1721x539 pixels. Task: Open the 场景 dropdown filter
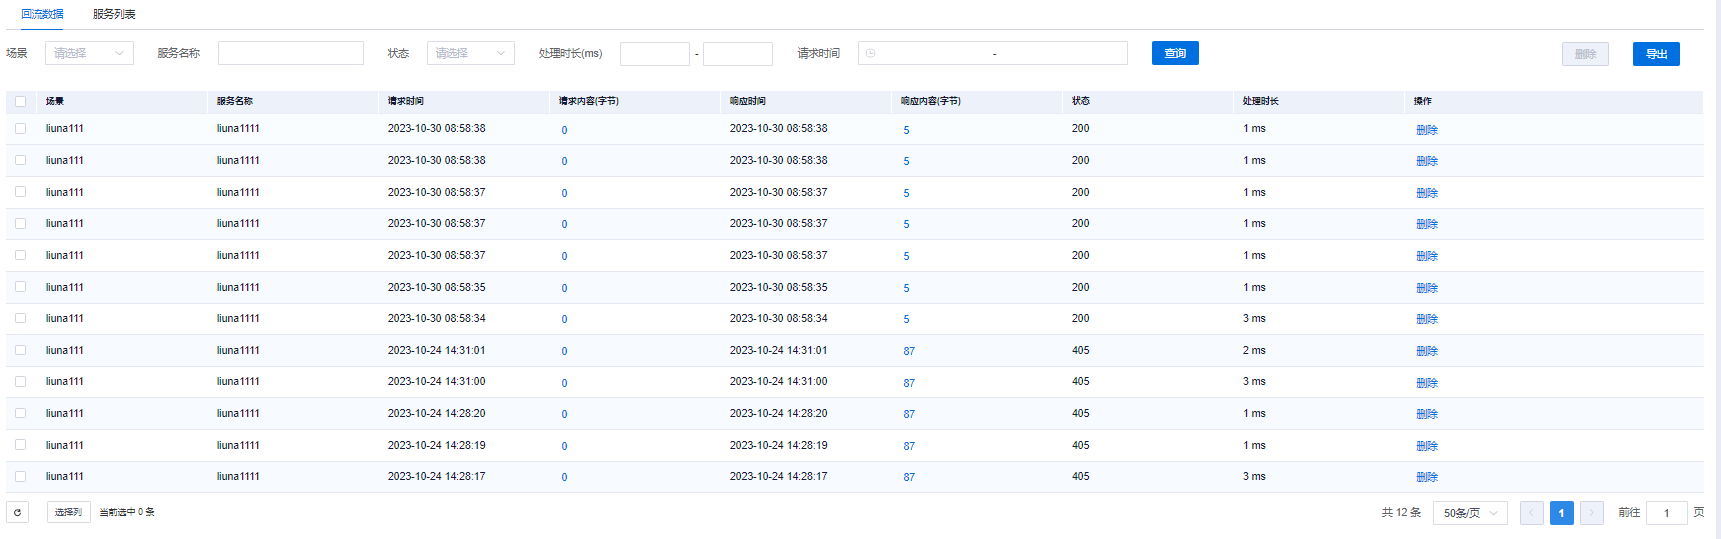[x=89, y=53]
